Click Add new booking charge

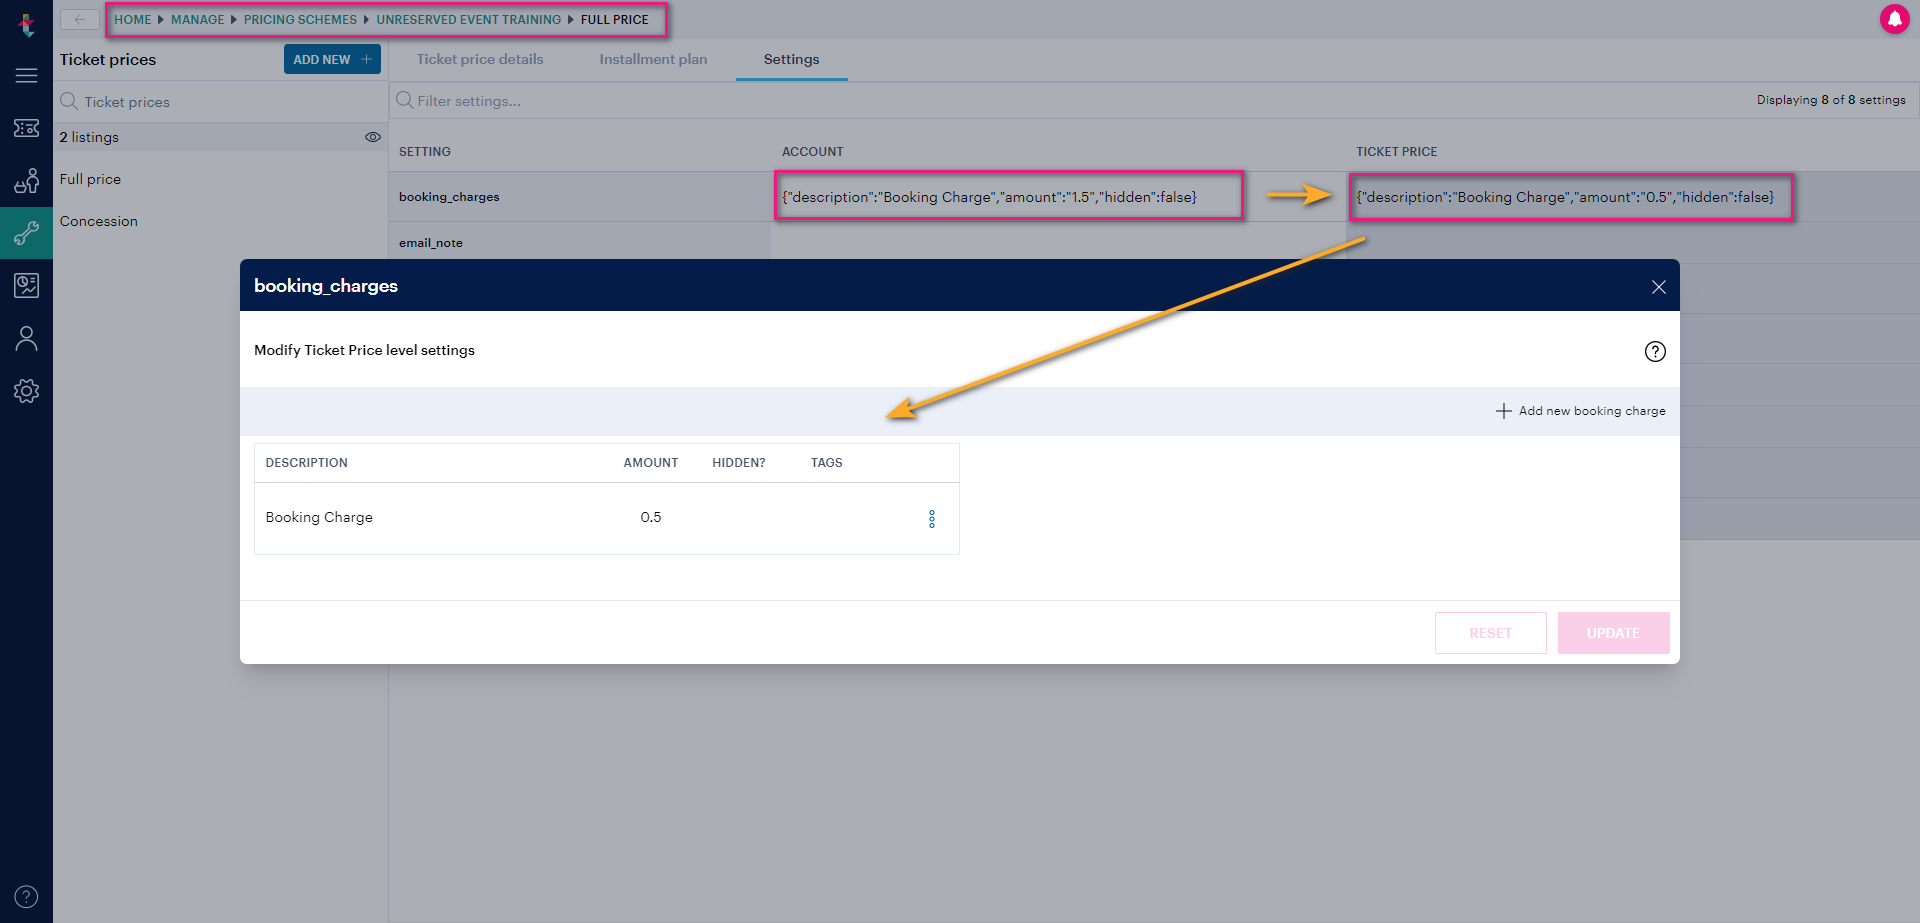1580,410
